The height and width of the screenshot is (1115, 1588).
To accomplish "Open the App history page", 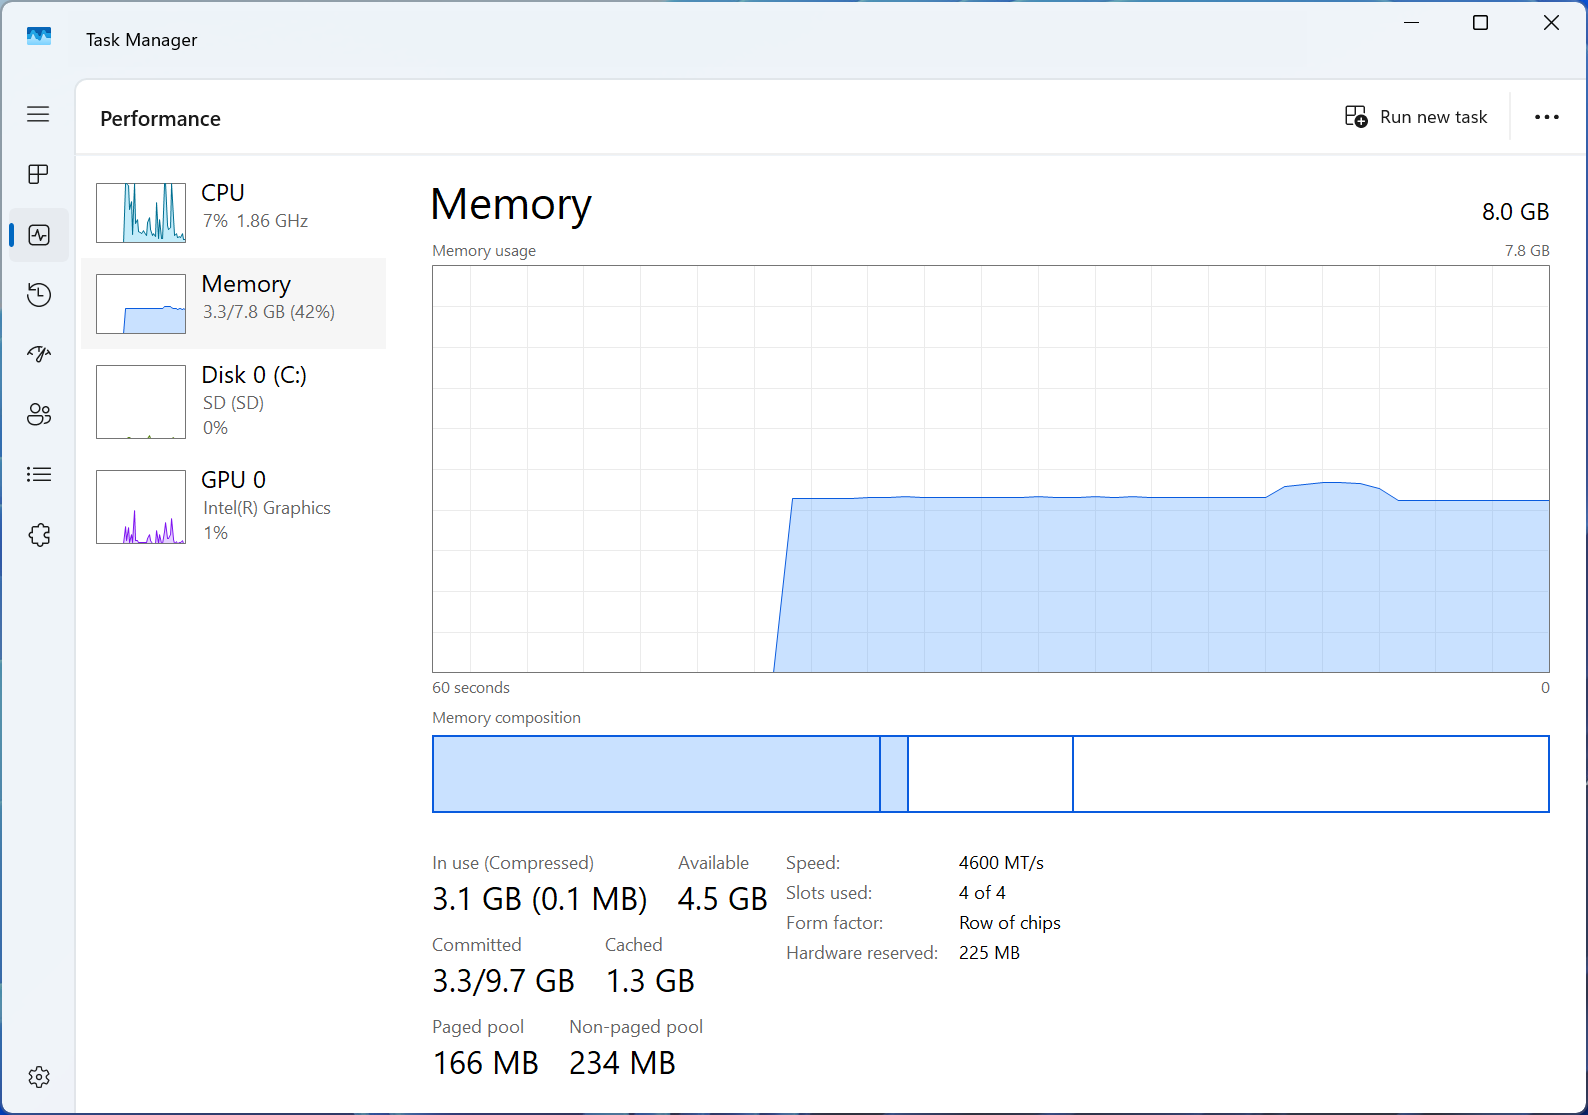I will click(38, 295).
